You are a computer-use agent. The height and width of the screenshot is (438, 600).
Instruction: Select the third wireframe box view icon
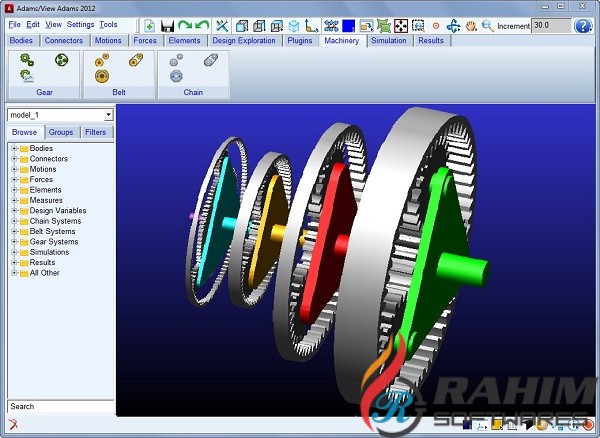[x=276, y=26]
